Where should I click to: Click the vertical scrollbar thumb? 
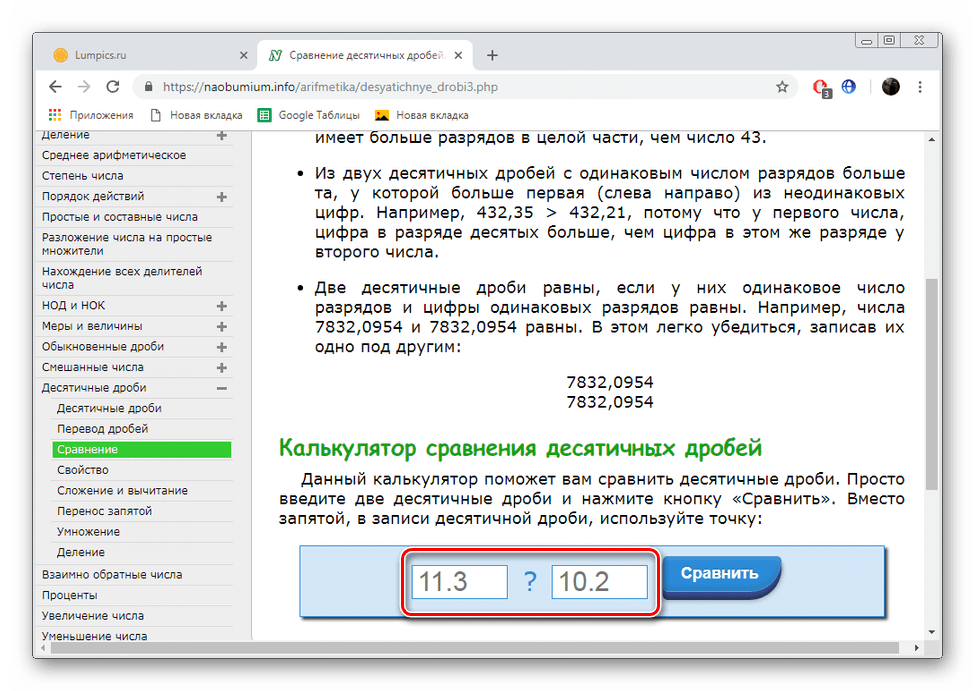[931, 384]
